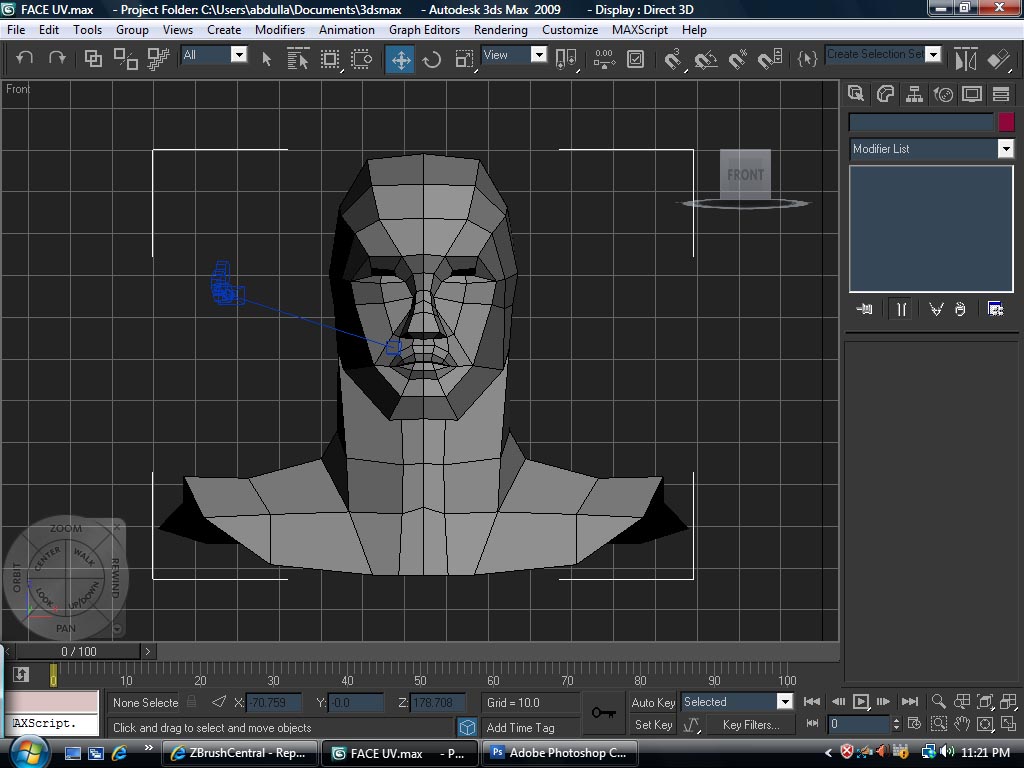This screenshot has width=1024, height=768.
Task: Click the Zoom Extents navigation button
Action: [x=985, y=702]
